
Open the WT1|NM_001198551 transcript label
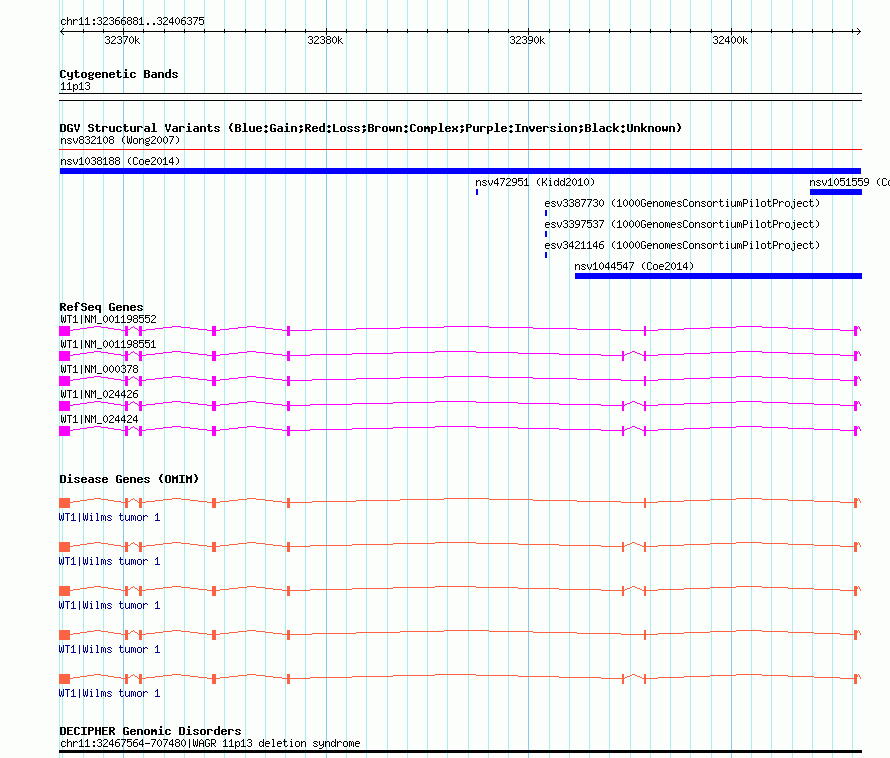coord(108,345)
